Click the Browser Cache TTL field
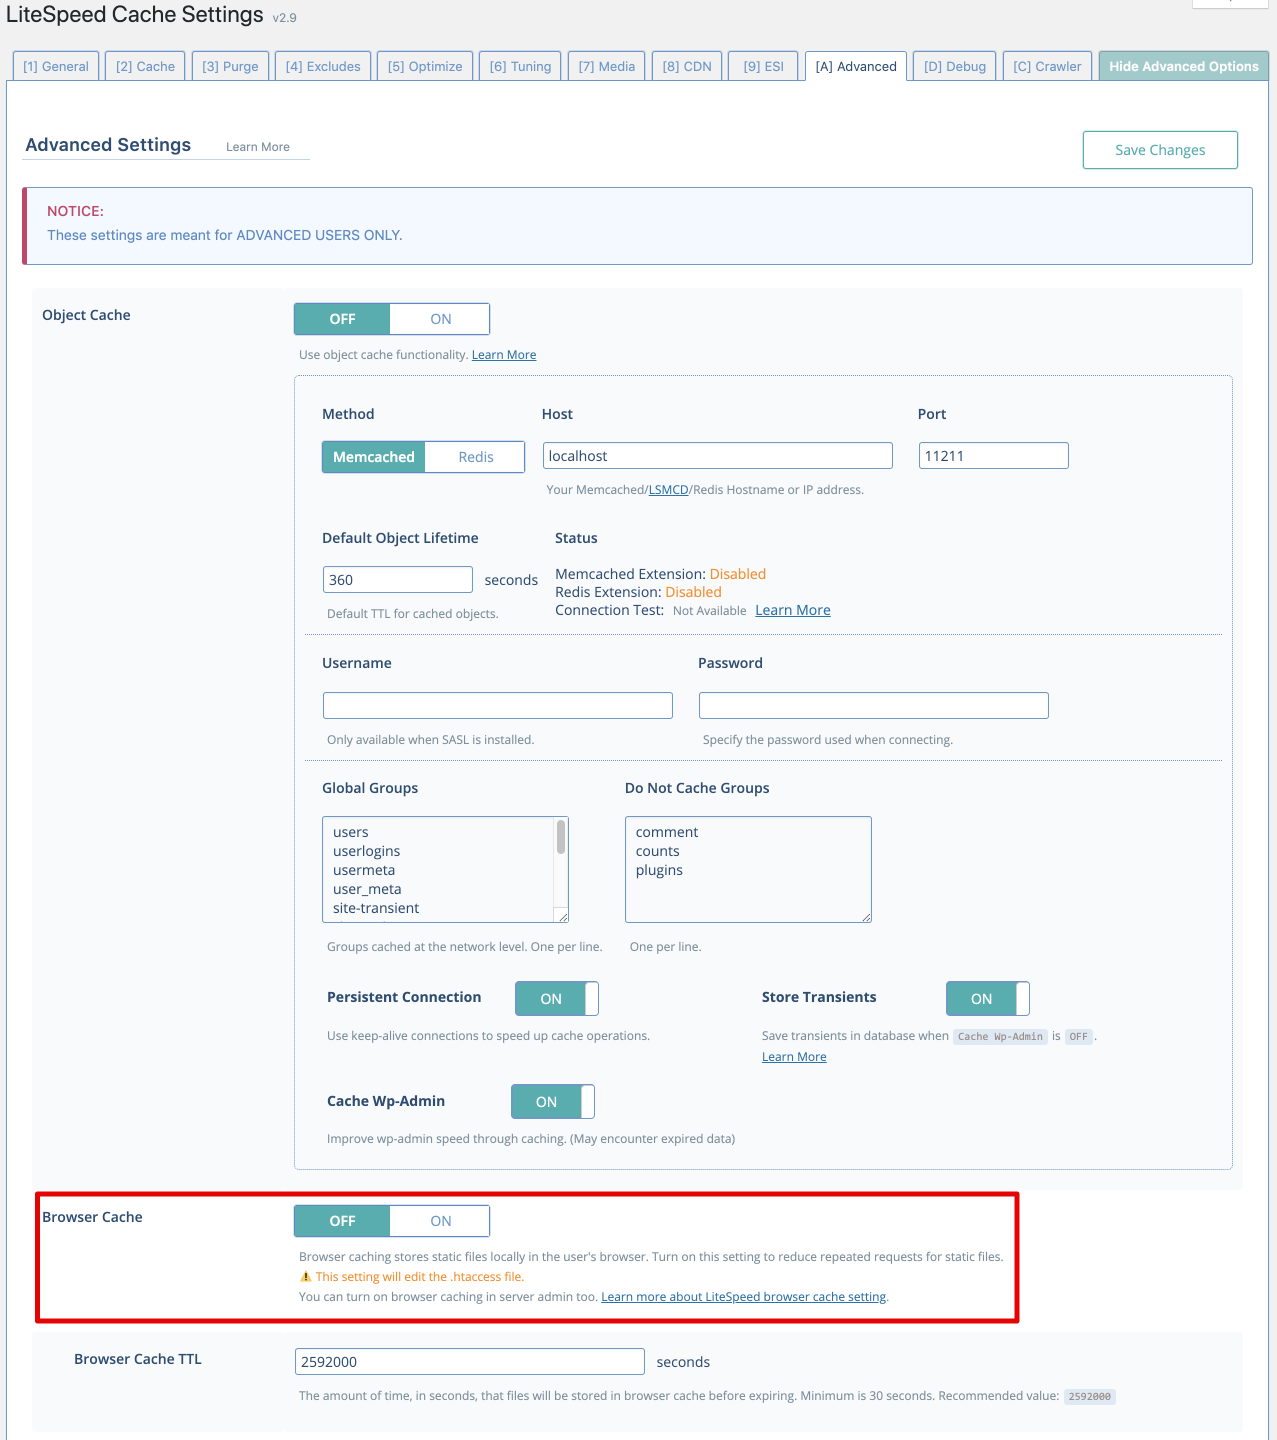This screenshot has width=1277, height=1440. [x=470, y=1362]
